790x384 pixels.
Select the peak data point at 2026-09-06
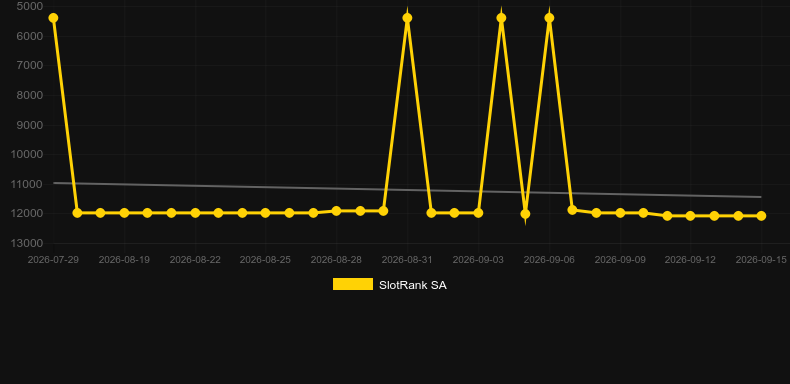click(549, 18)
